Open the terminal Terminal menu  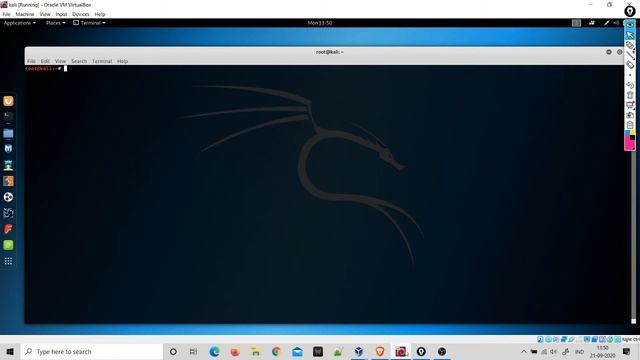click(102, 61)
